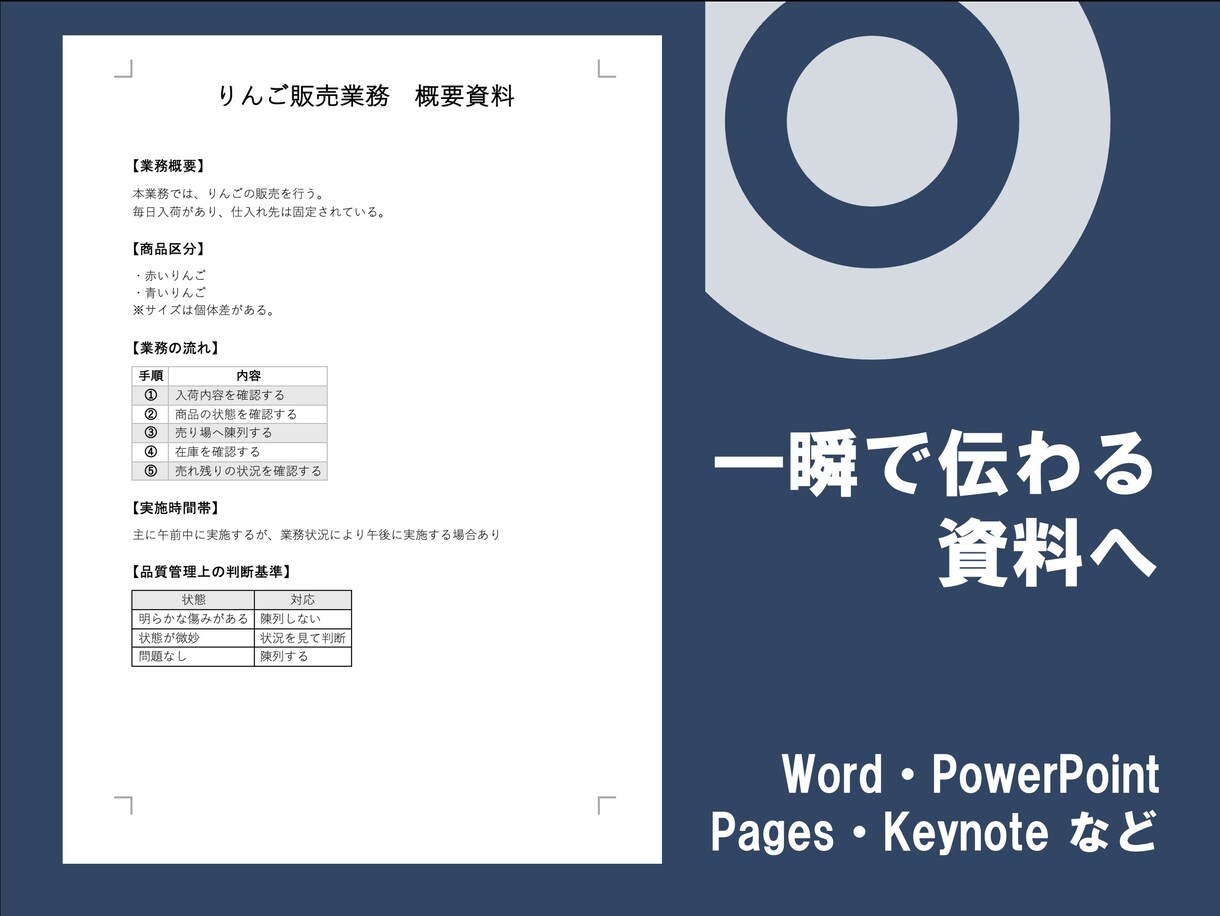Click step number ① in the table
Viewport: 1220px width, 916px height.
[x=151, y=395]
